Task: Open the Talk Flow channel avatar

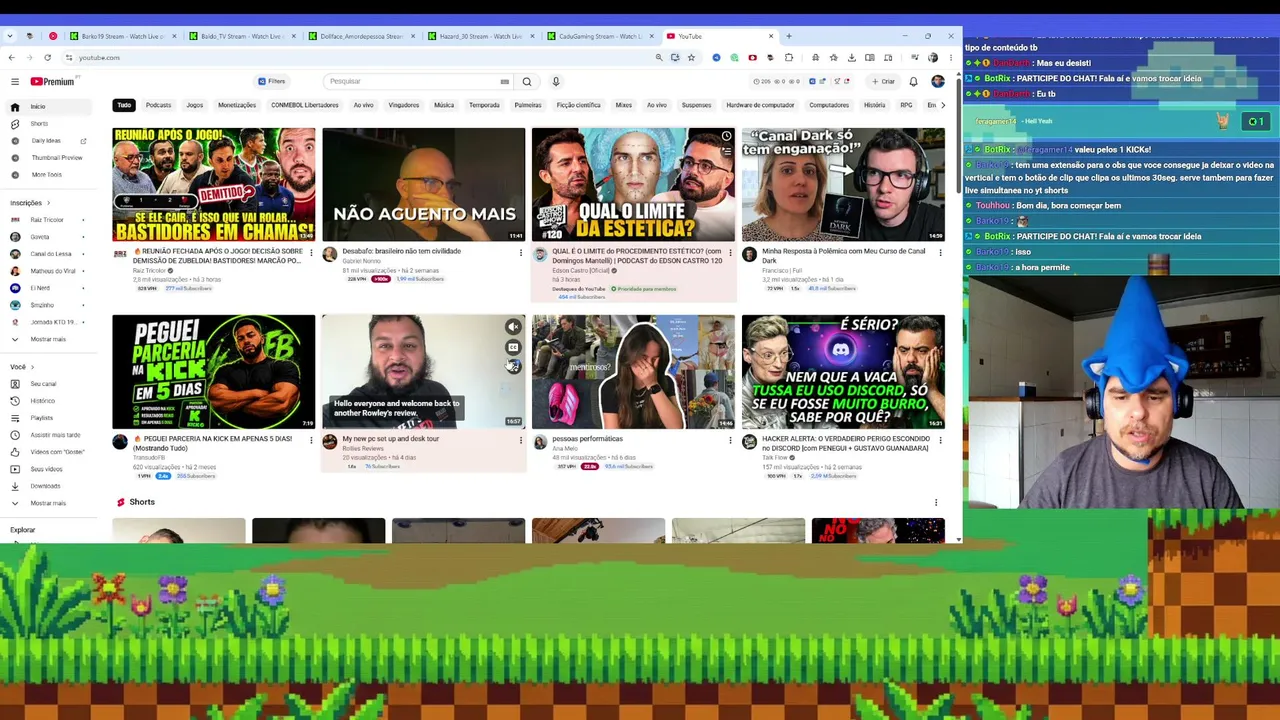Action: 749,442
